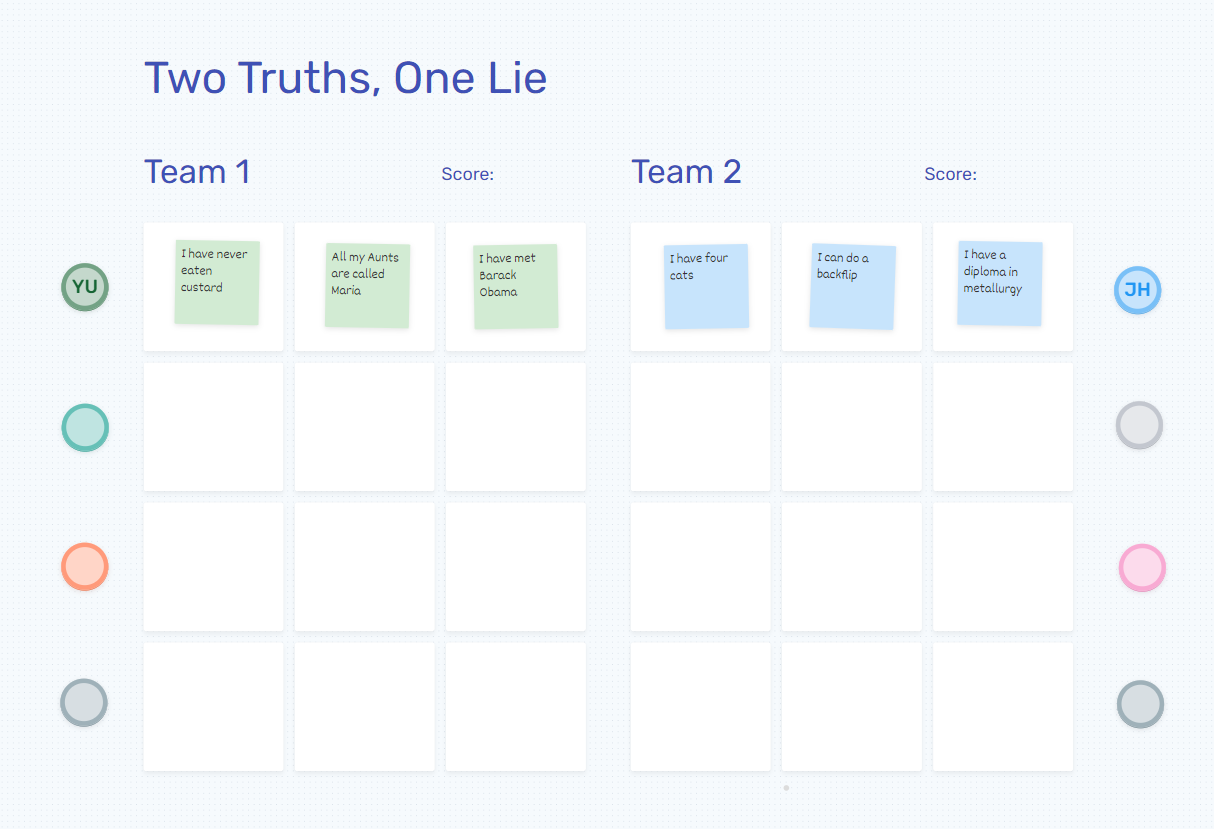This screenshot has width=1214, height=829.
Task: Select the Team 1 heading
Action: (197, 172)
